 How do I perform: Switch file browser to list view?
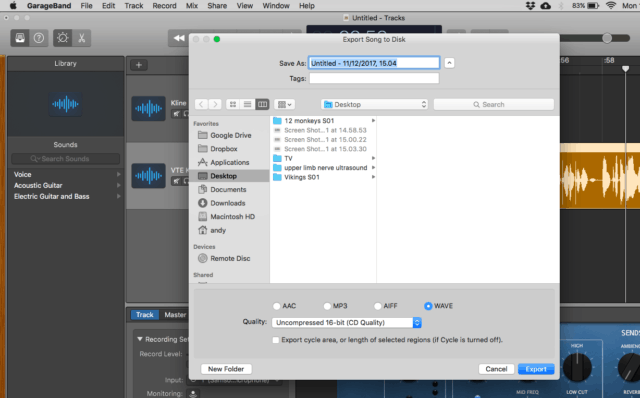[x=247, y=105]
